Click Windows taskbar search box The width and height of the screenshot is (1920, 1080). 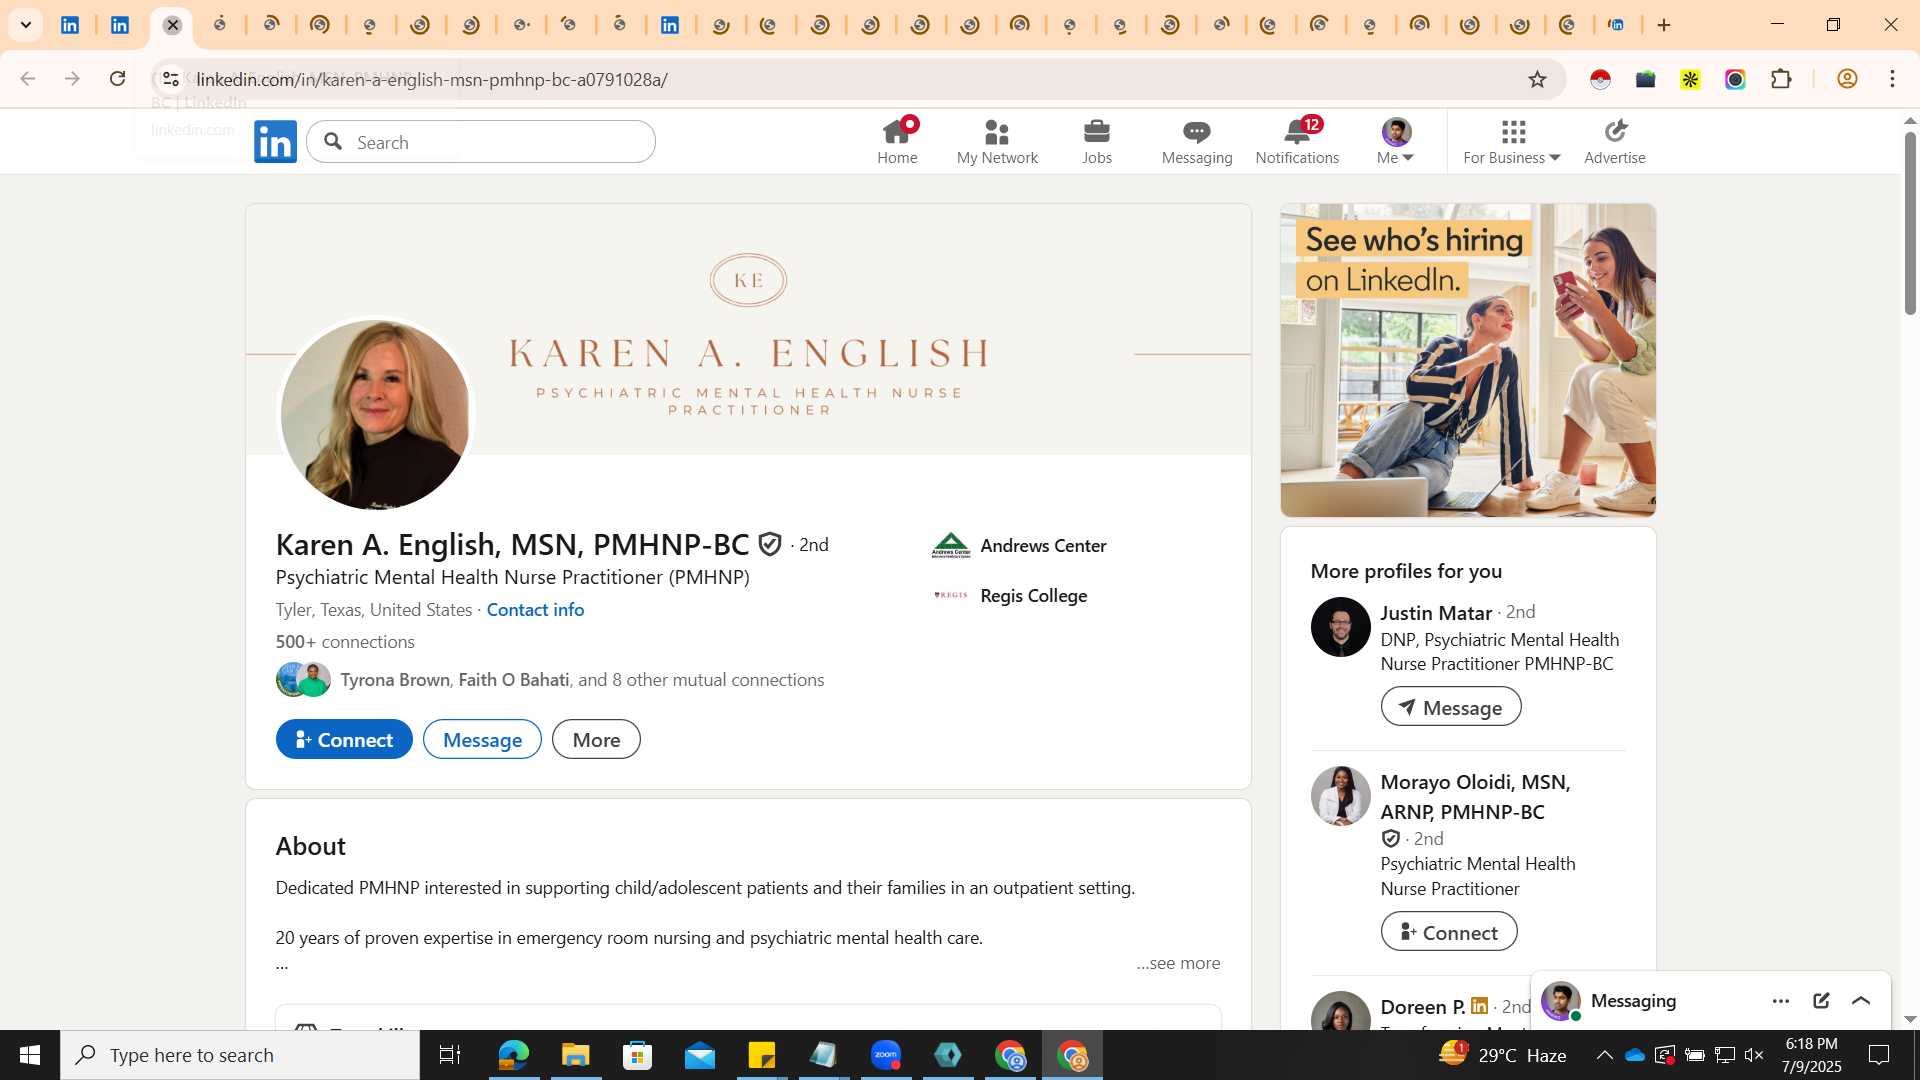pyautogui.click(x=240, y=1055)
